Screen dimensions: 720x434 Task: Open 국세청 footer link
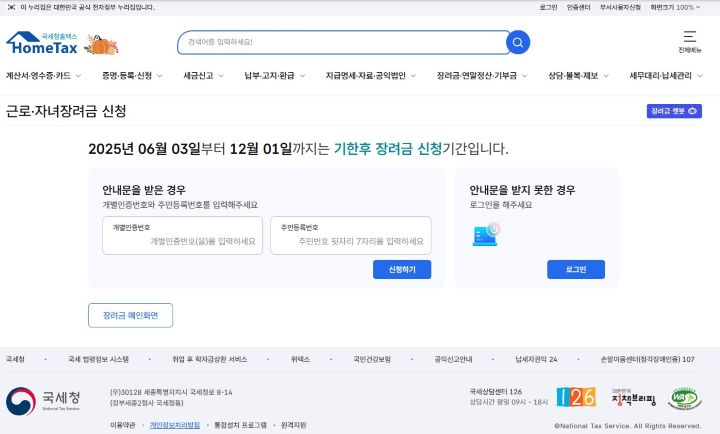15,359
